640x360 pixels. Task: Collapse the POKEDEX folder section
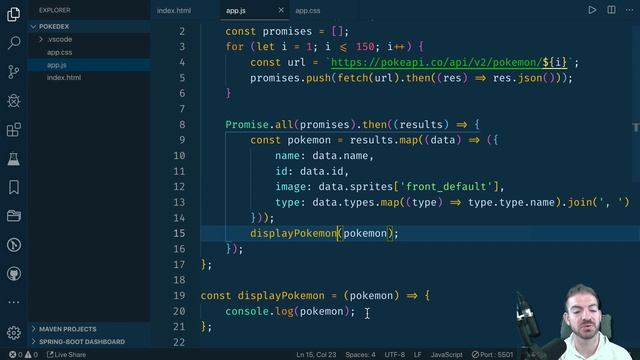89,27
